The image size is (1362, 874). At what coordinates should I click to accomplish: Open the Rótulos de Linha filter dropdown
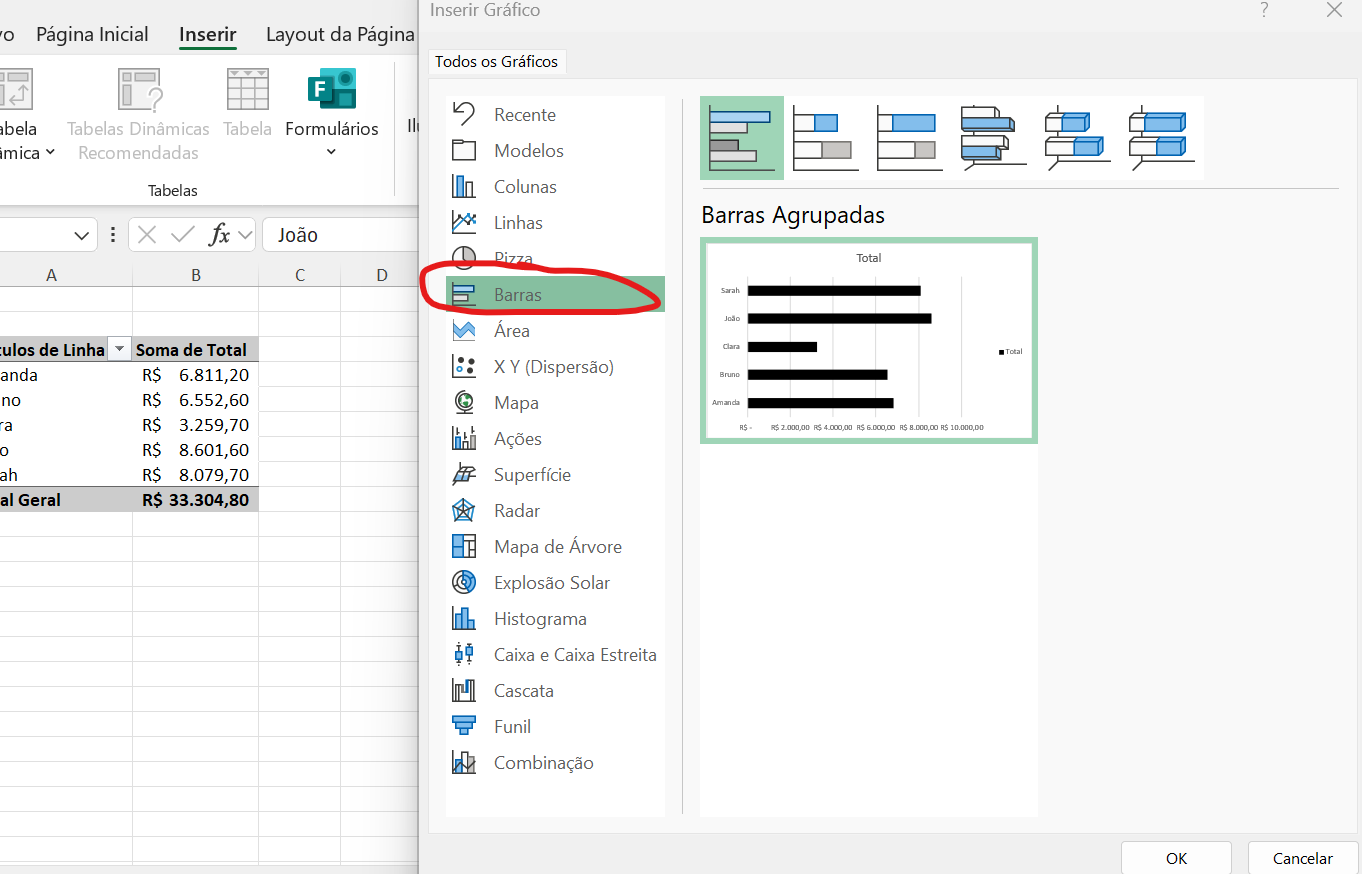(119, 349)
